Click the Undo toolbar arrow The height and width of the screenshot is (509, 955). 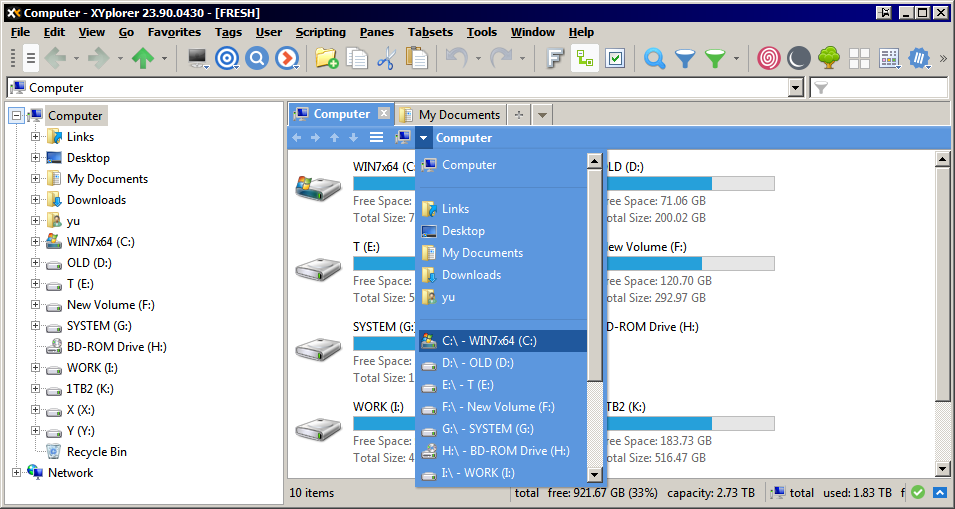click(457, 58)
